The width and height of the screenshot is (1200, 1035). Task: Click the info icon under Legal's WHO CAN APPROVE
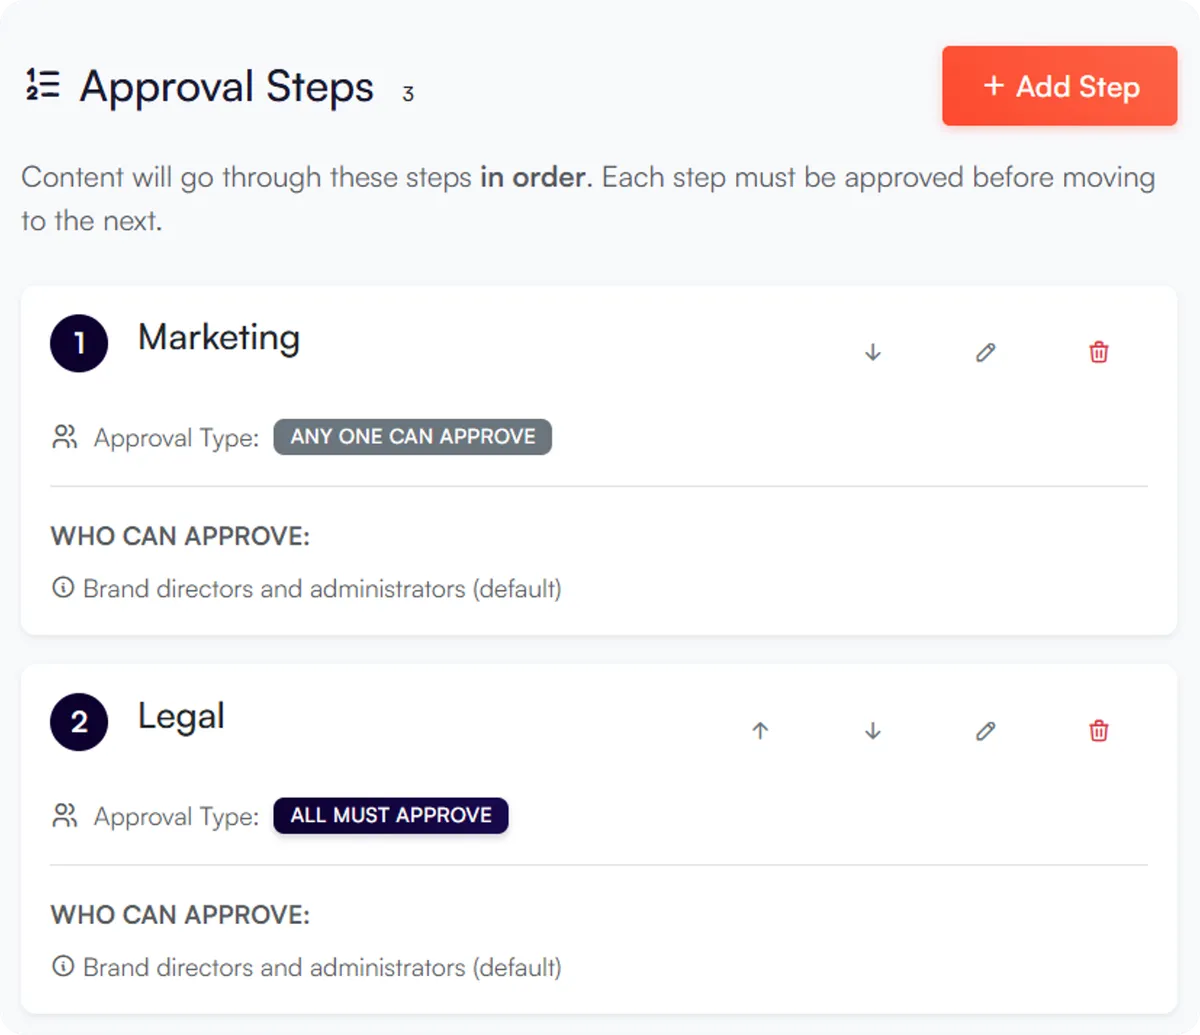pos(63,967)
